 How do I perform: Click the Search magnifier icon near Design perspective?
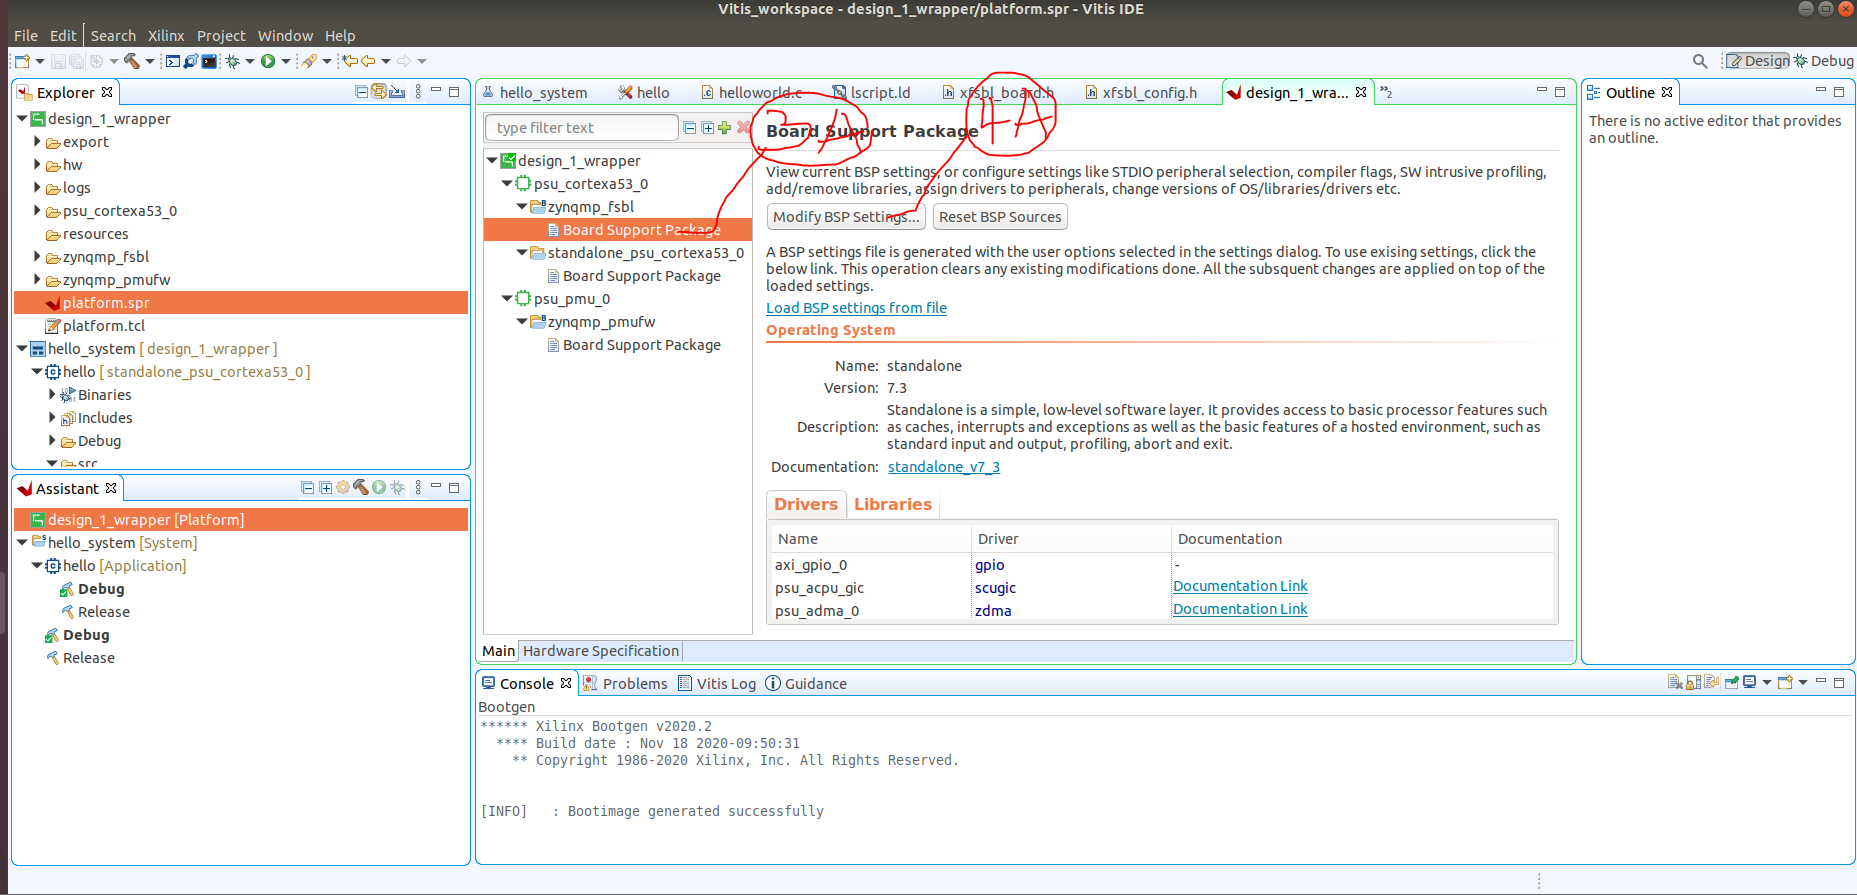coord(1700,61)
